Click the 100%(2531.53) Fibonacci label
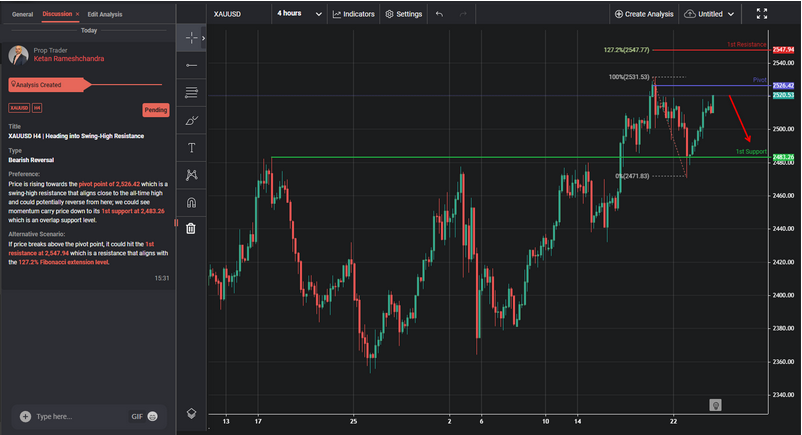 tap(629, 77)
